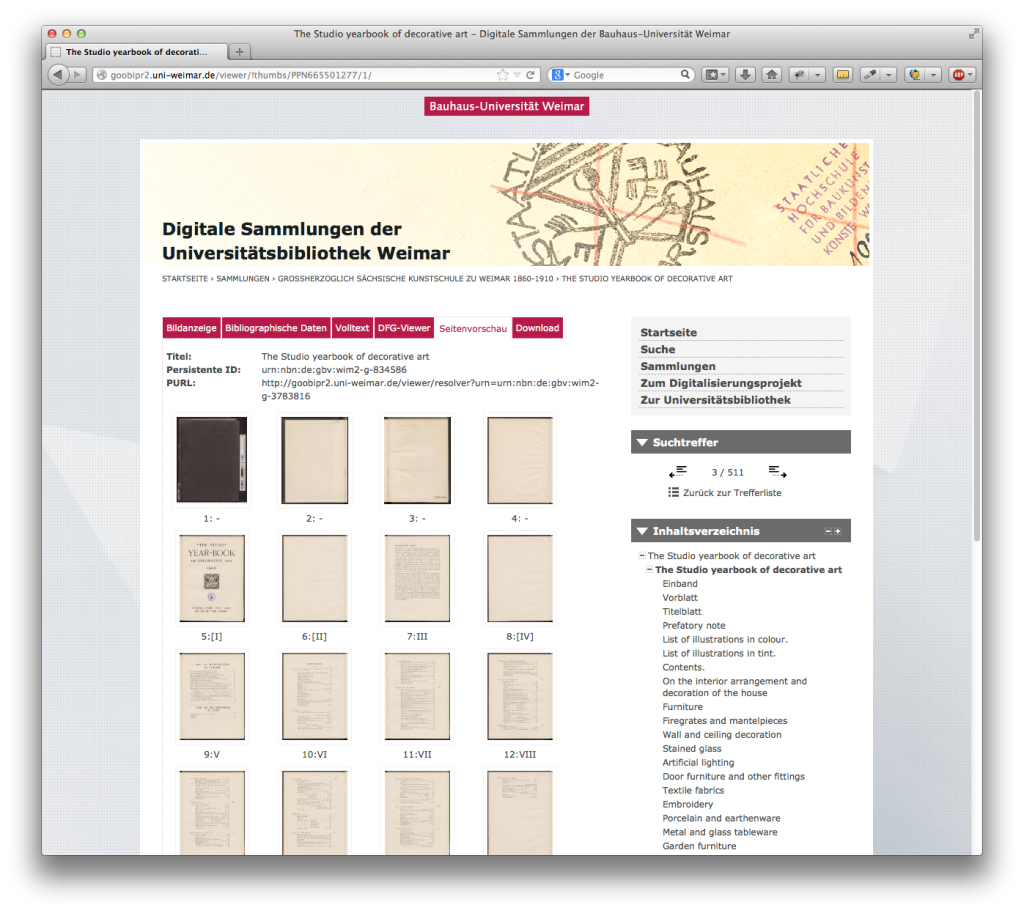Open the page thumbnail labeled 10:VI

coord(315,696)
